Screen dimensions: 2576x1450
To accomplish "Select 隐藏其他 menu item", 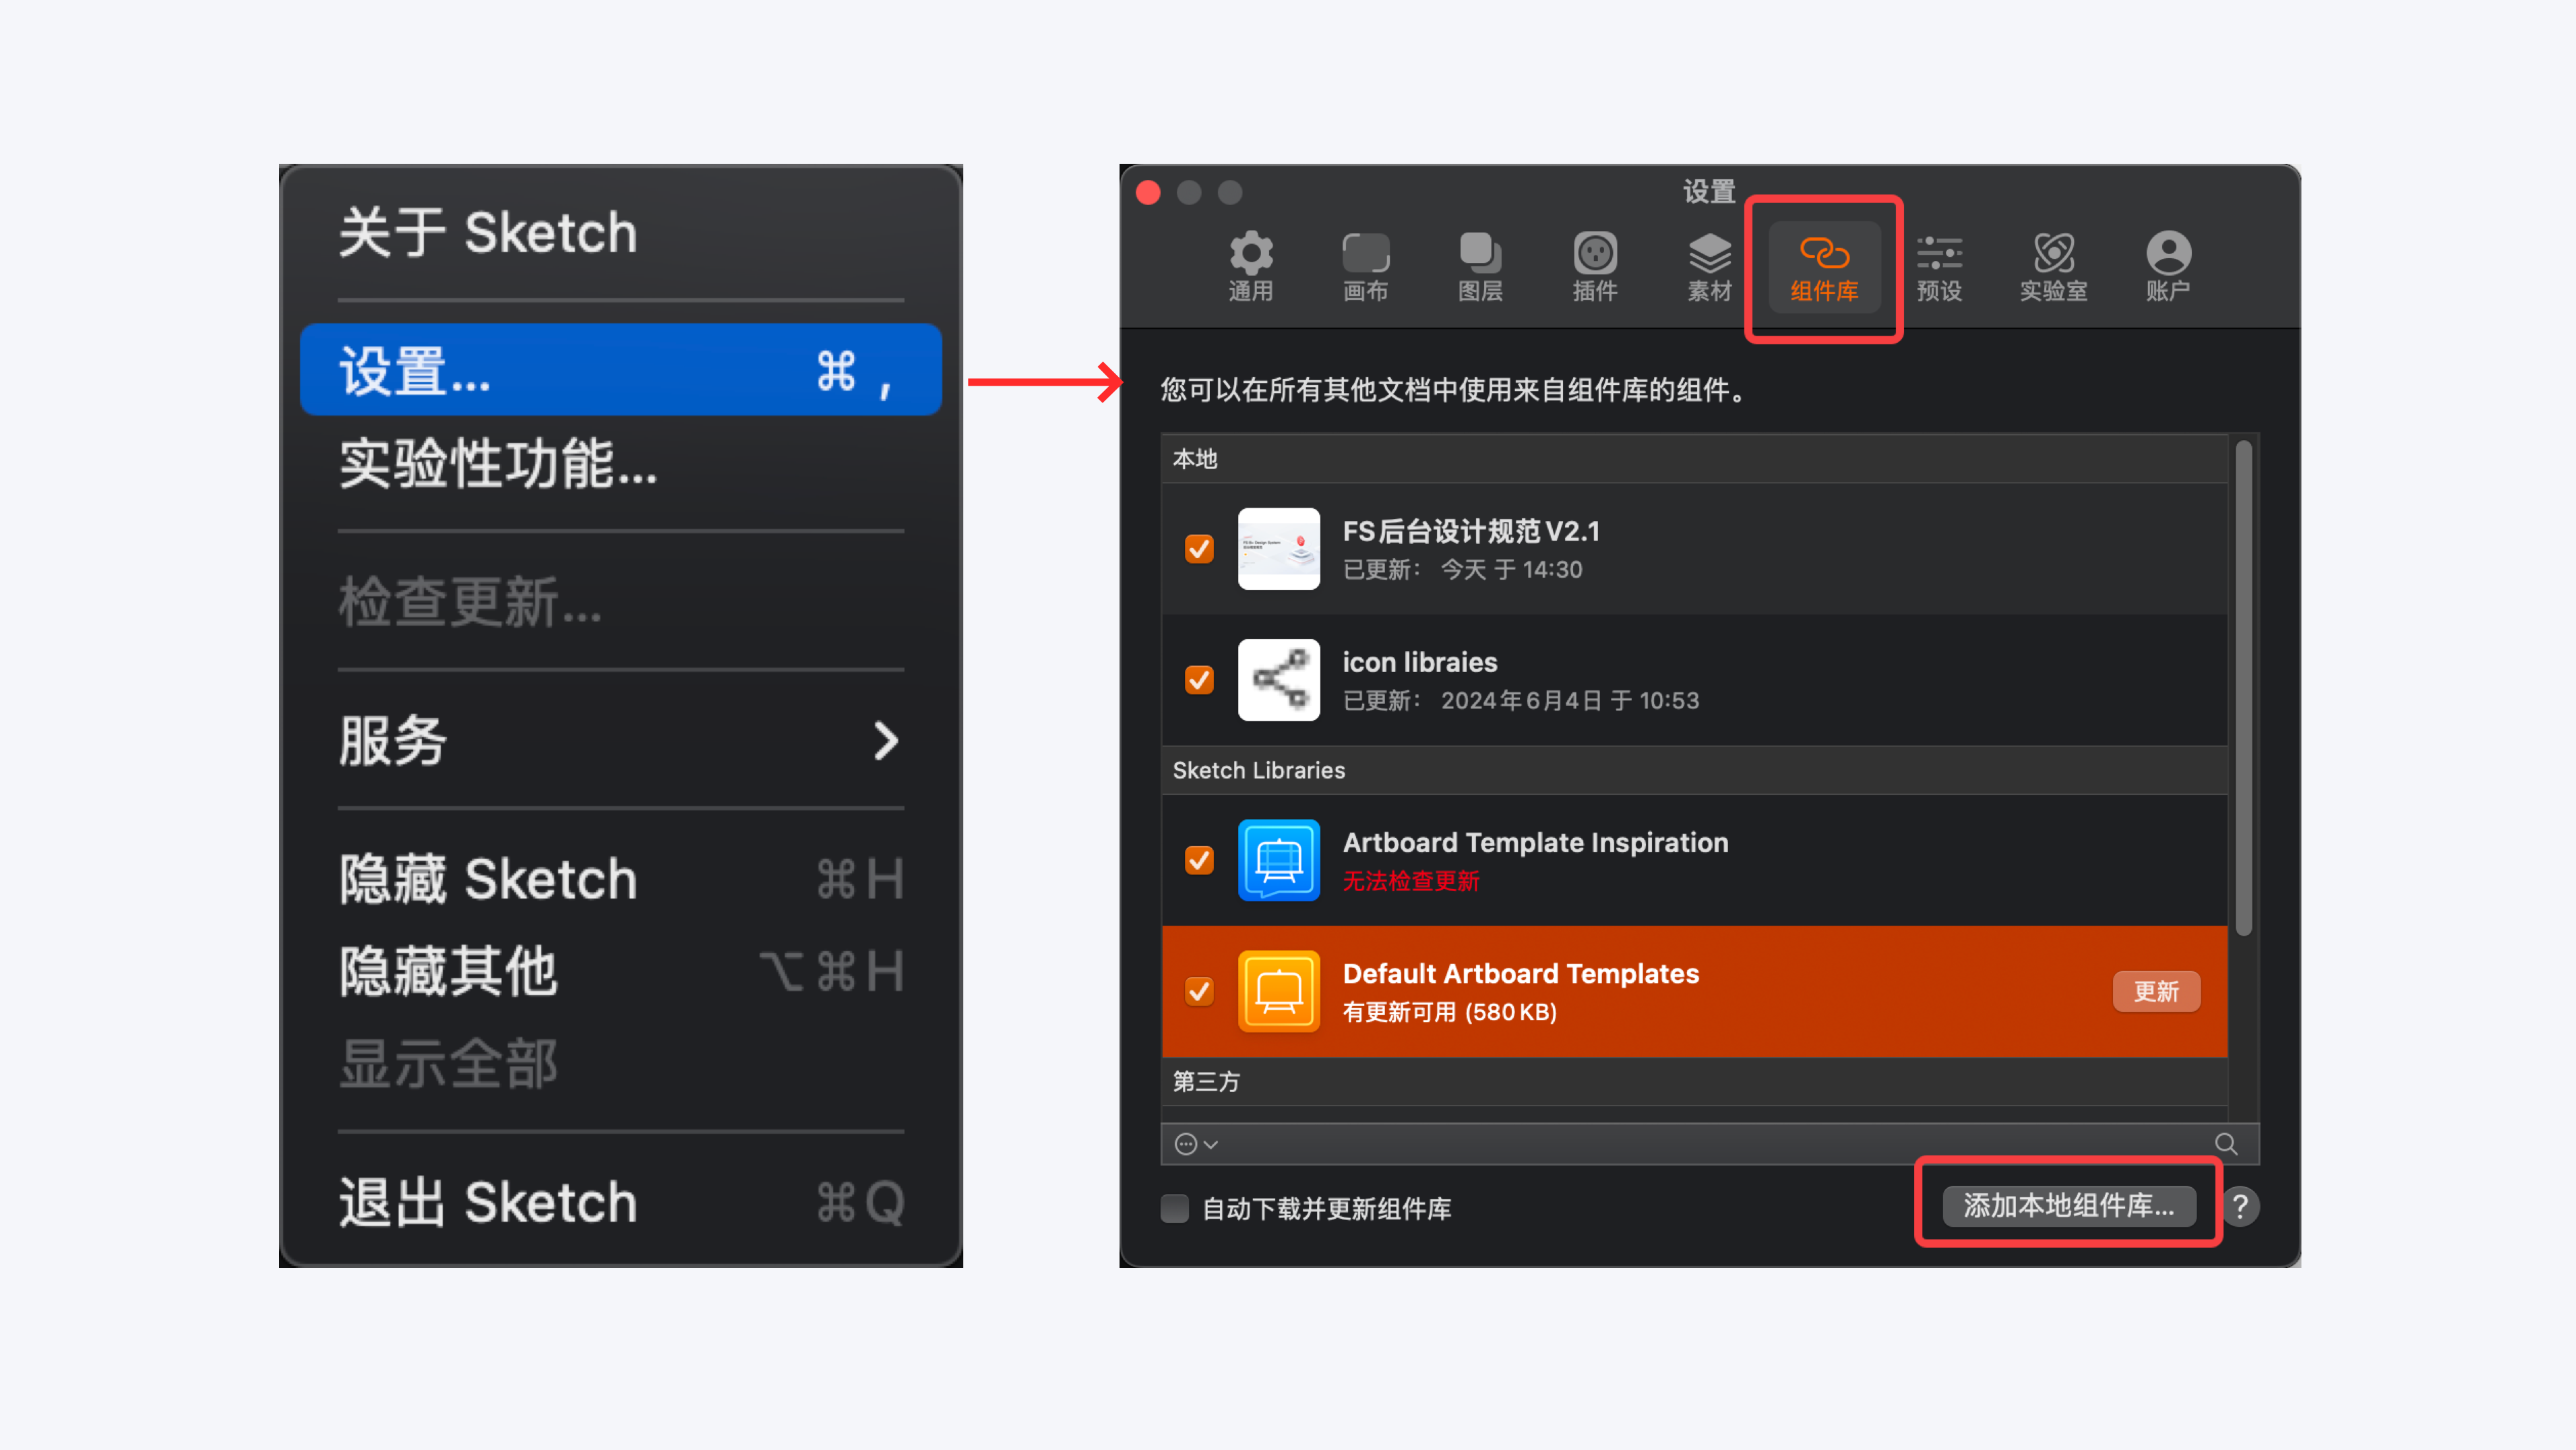I will (621, 971).
